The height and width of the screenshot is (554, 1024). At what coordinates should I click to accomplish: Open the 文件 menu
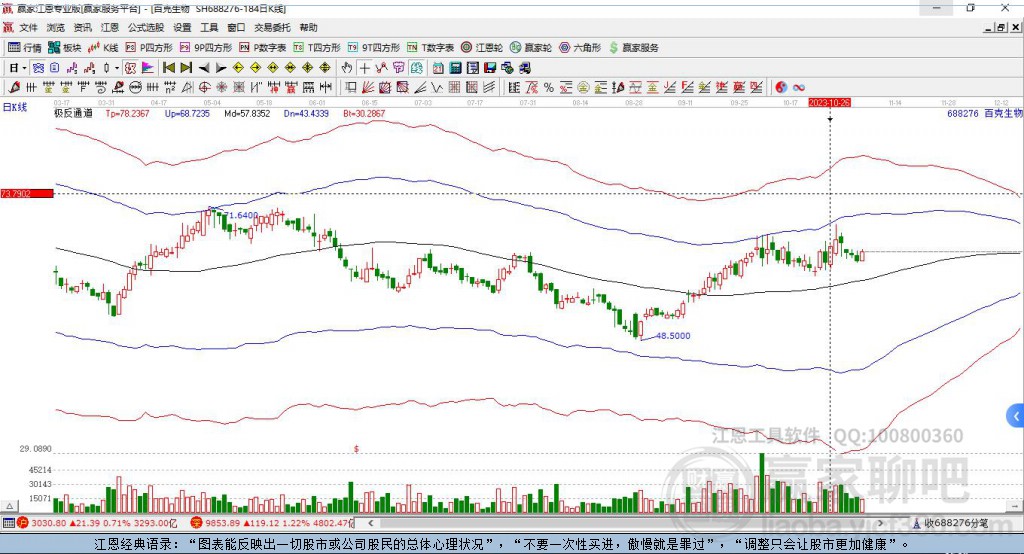pos(28,27)
